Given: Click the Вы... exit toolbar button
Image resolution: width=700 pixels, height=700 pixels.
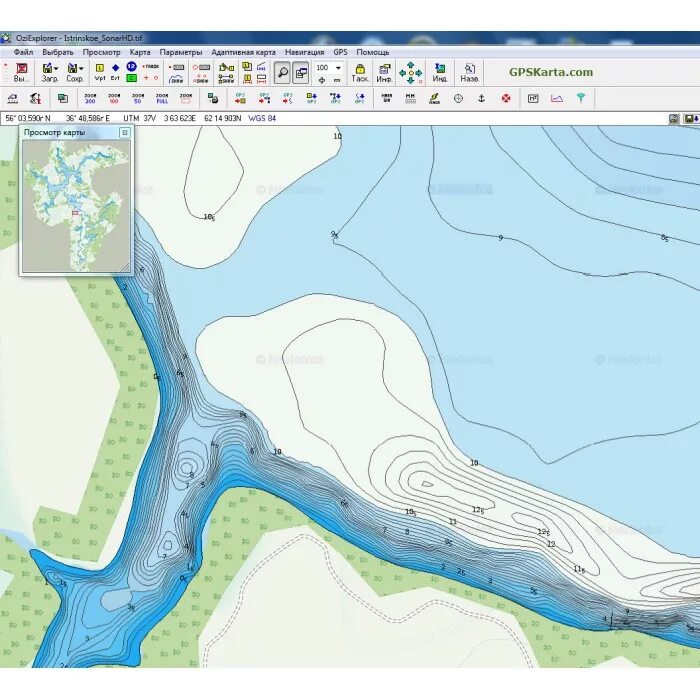Looking at the screenshot, I should tap(21, 73).
